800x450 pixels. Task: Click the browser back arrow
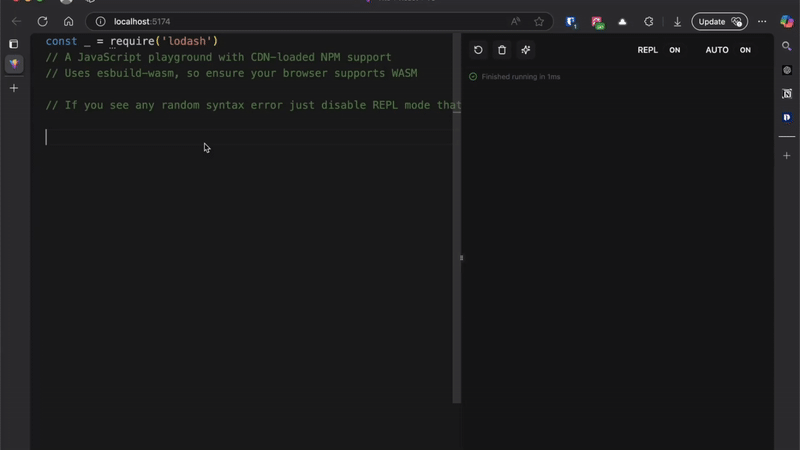click(16, 21)
